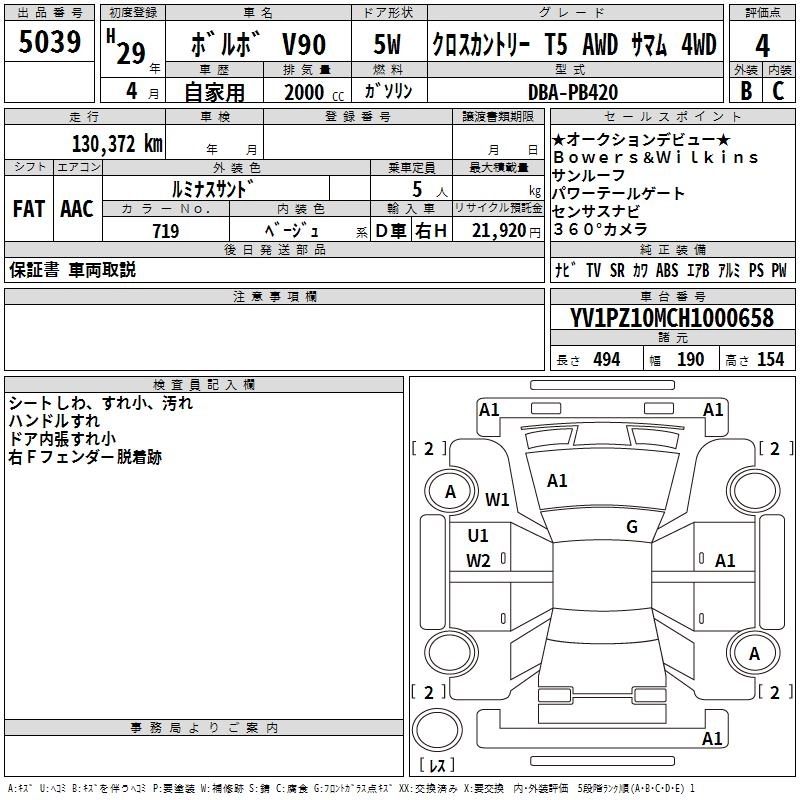
Task: Click the G mark on the windshield
Action: [x=632, y=527]
